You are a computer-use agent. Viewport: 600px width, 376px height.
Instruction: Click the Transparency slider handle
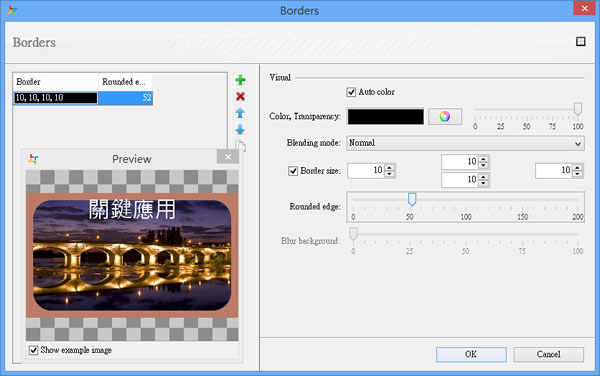pos(578,109)
